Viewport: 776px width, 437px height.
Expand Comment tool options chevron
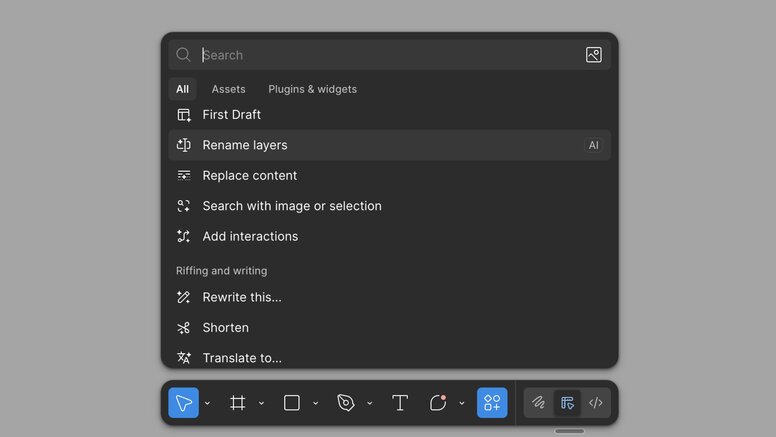(462, 403)
